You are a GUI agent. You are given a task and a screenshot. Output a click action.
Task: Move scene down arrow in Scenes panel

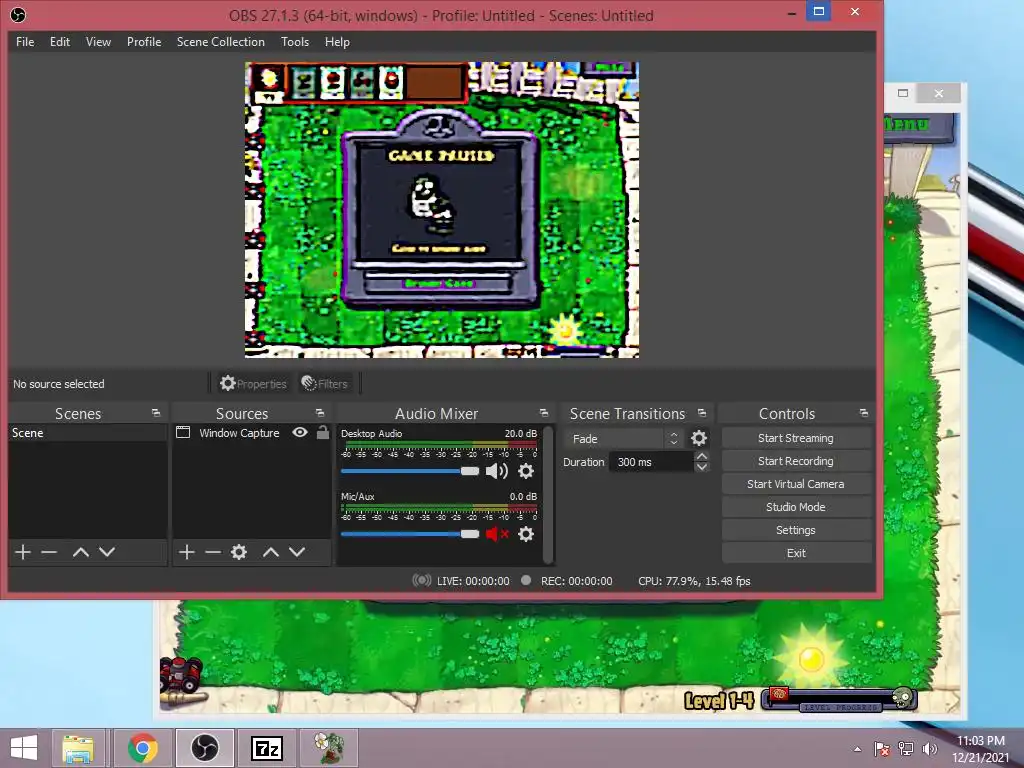point(107,552)
